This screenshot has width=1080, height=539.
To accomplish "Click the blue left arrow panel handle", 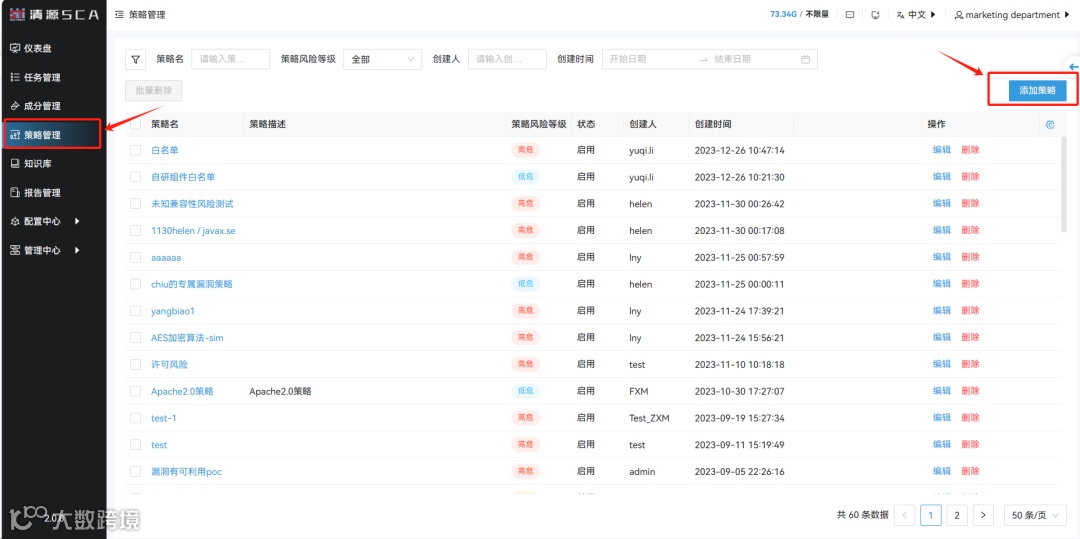I will click(x=1074, y=67).
